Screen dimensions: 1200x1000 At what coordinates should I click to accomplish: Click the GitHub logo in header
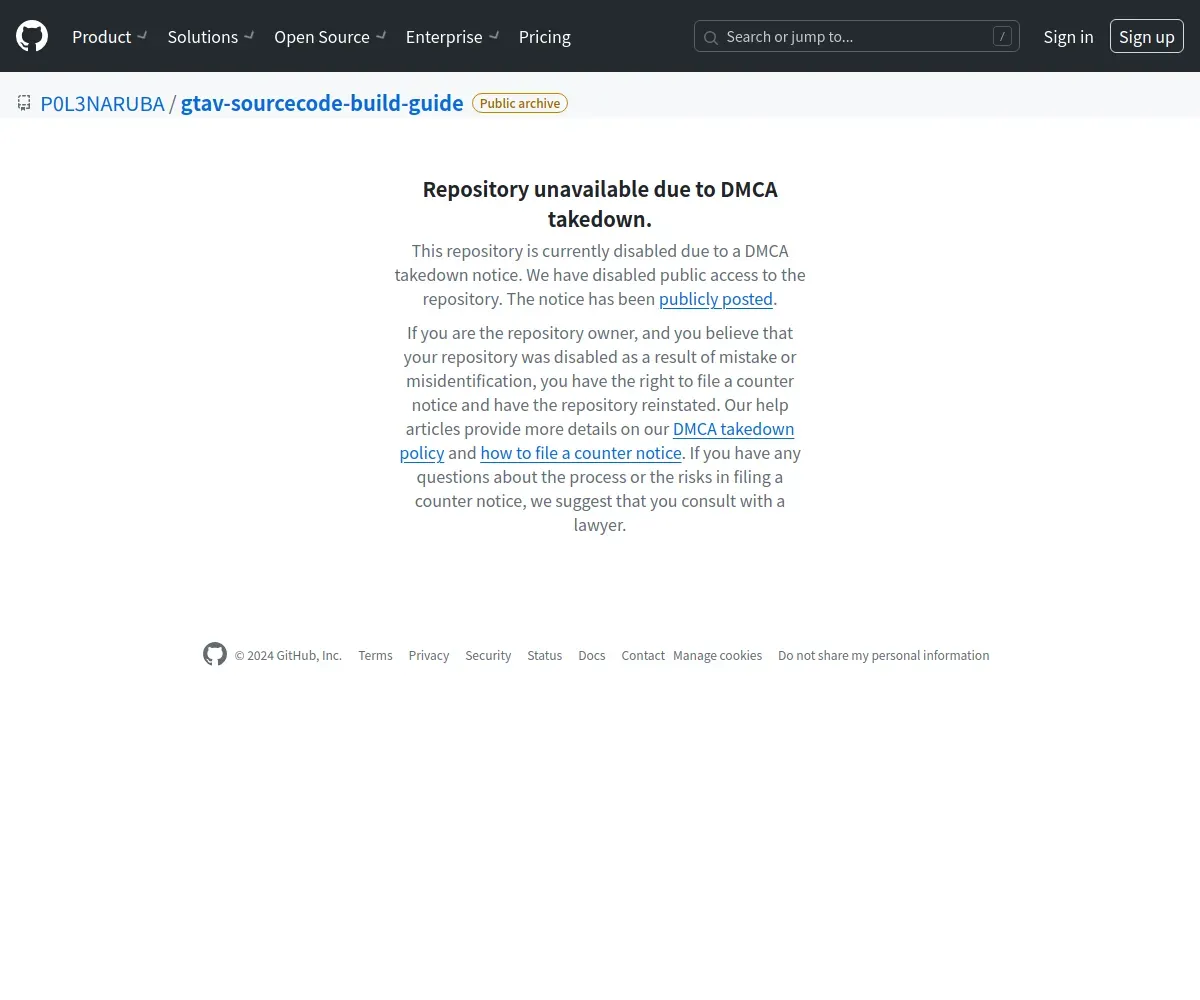[x=32, y=37]
